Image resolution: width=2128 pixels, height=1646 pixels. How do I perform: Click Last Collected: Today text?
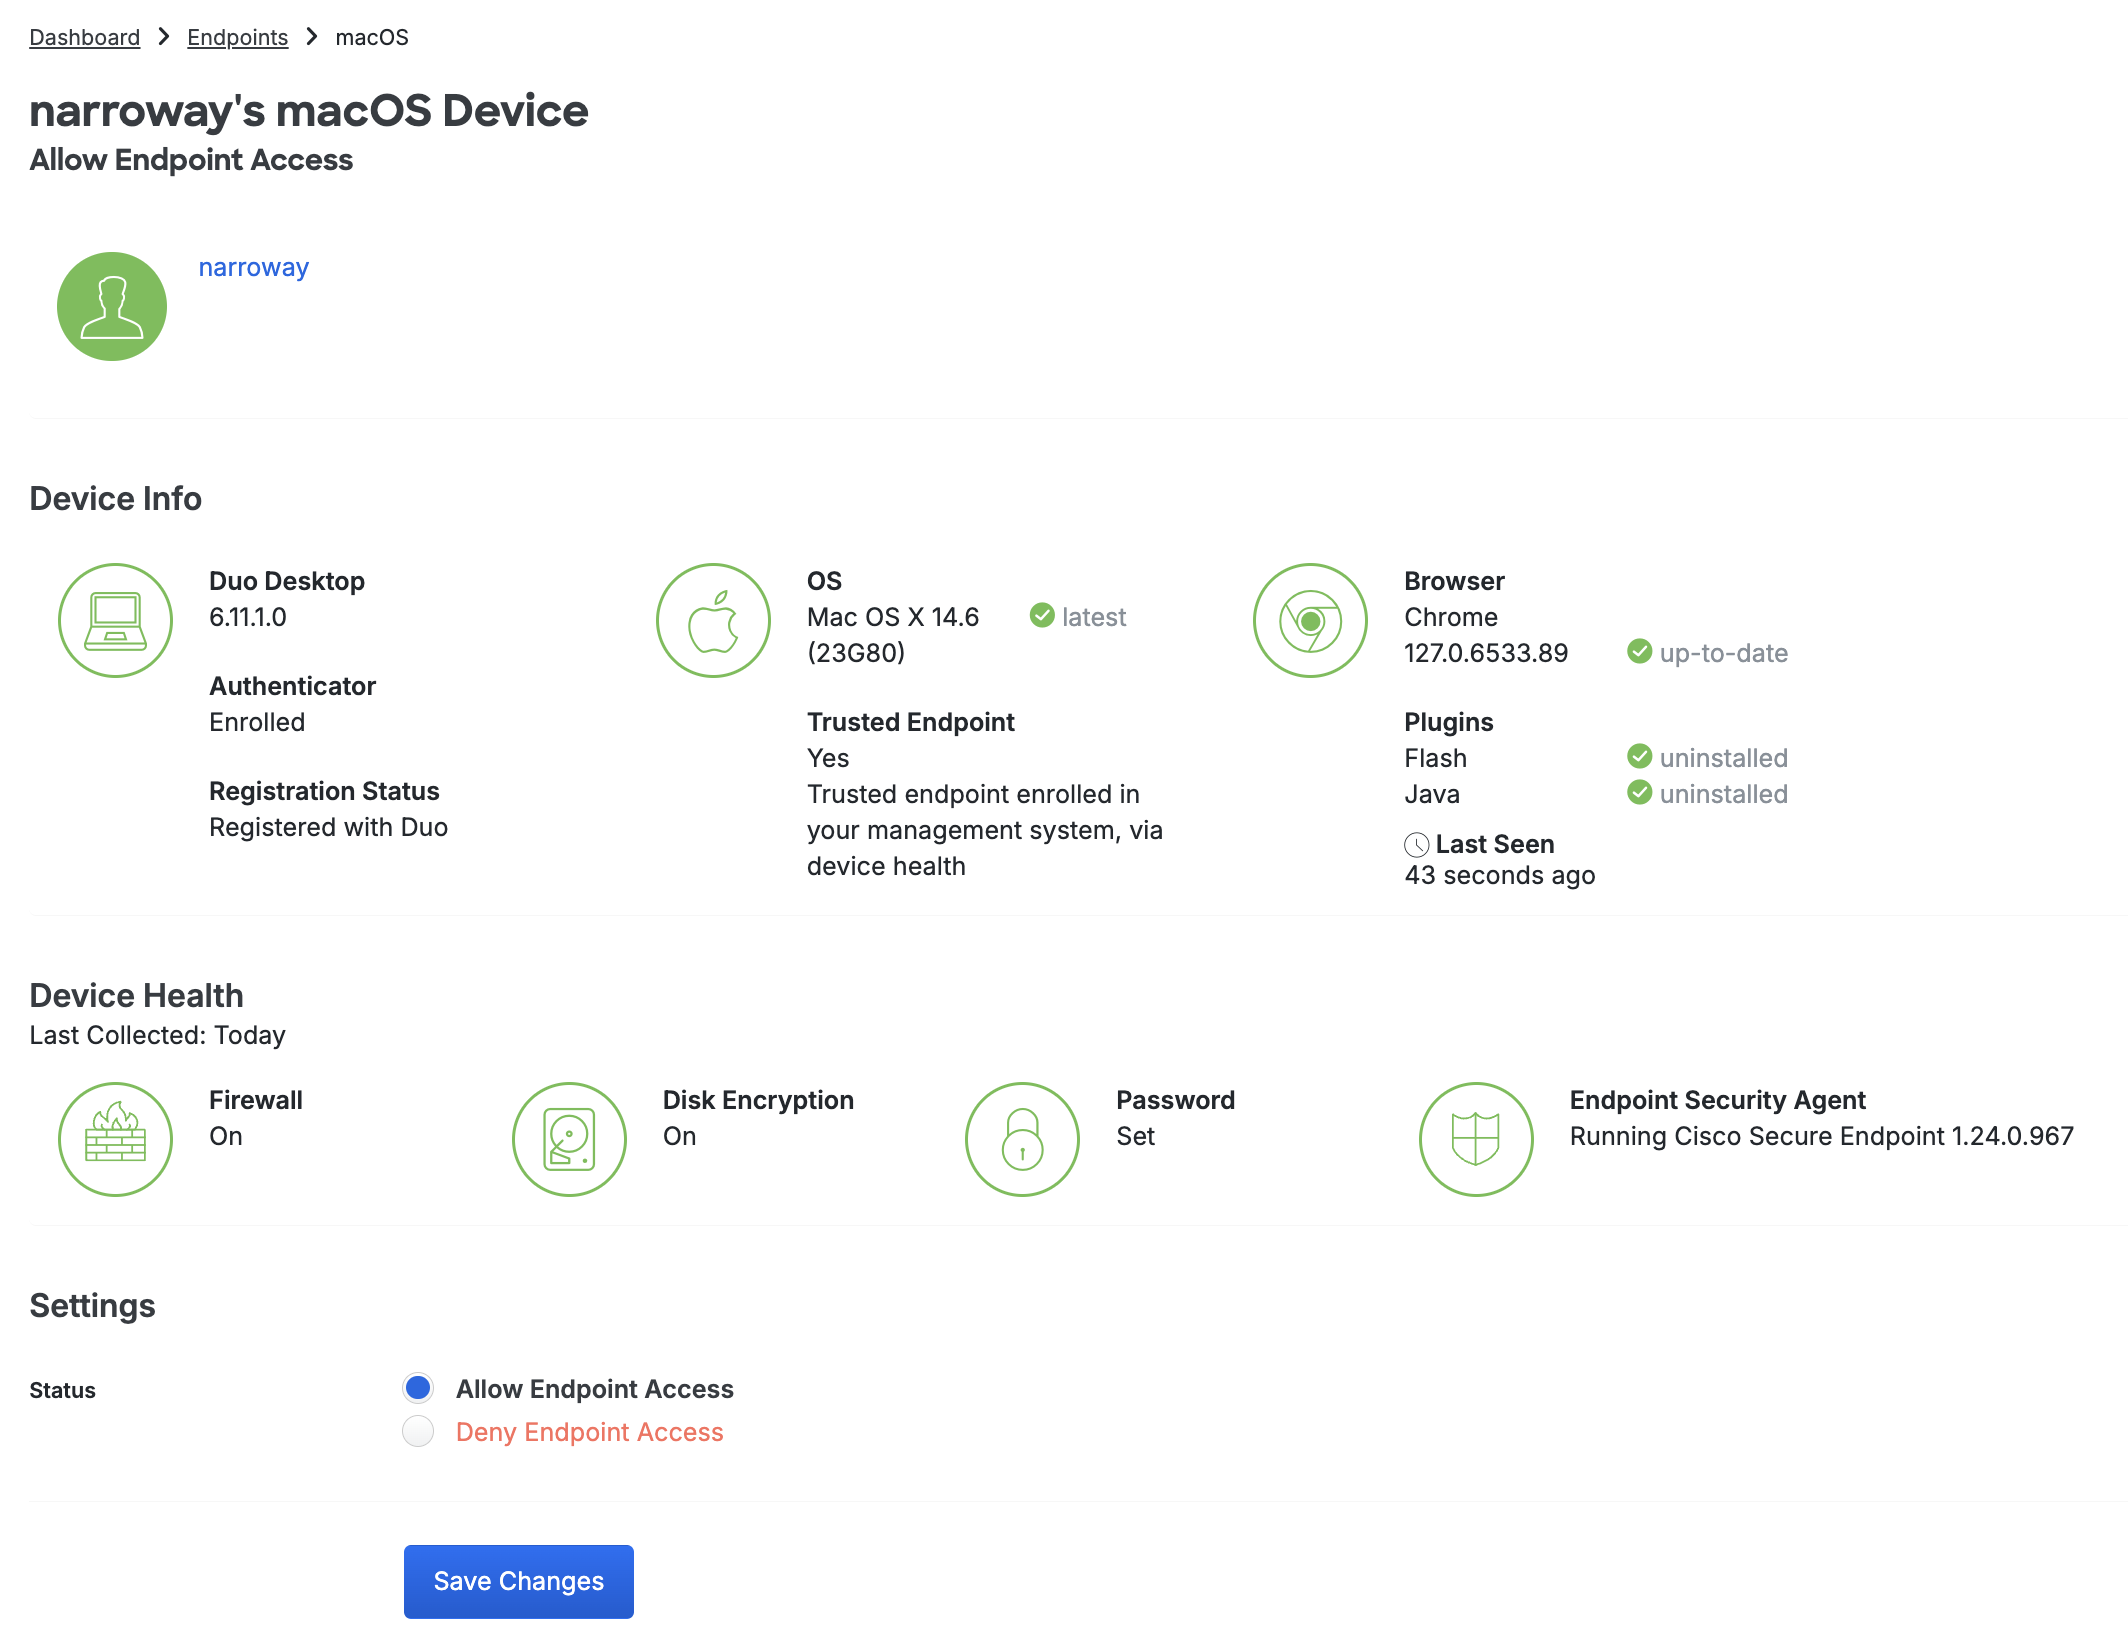157,1035
